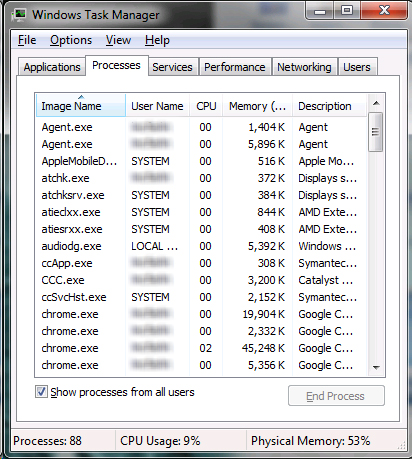The width and height of the screenshot is (412, 459).
Task: Click the Apple Mo... description cell
Action: [x=326, y=161]
